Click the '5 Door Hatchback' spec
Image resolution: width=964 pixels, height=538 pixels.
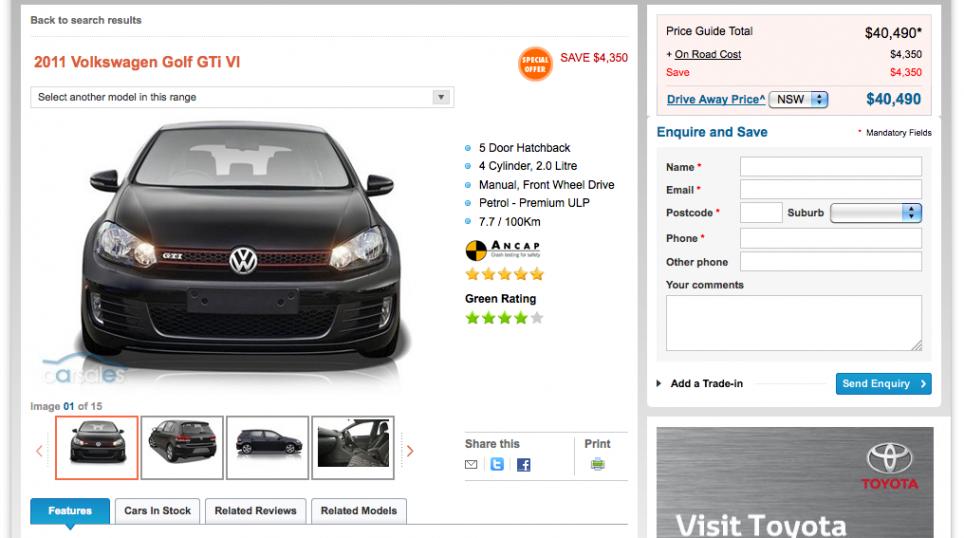coord(524,148)
